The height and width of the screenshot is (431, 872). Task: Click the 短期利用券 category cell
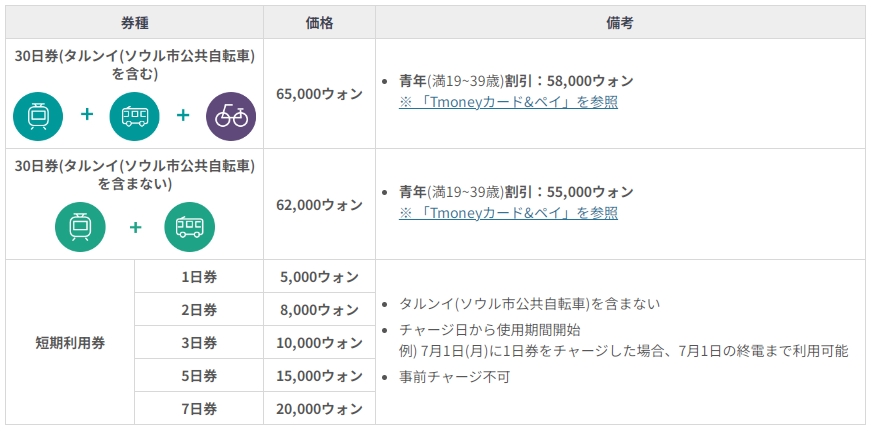click(x=70, y=343)
